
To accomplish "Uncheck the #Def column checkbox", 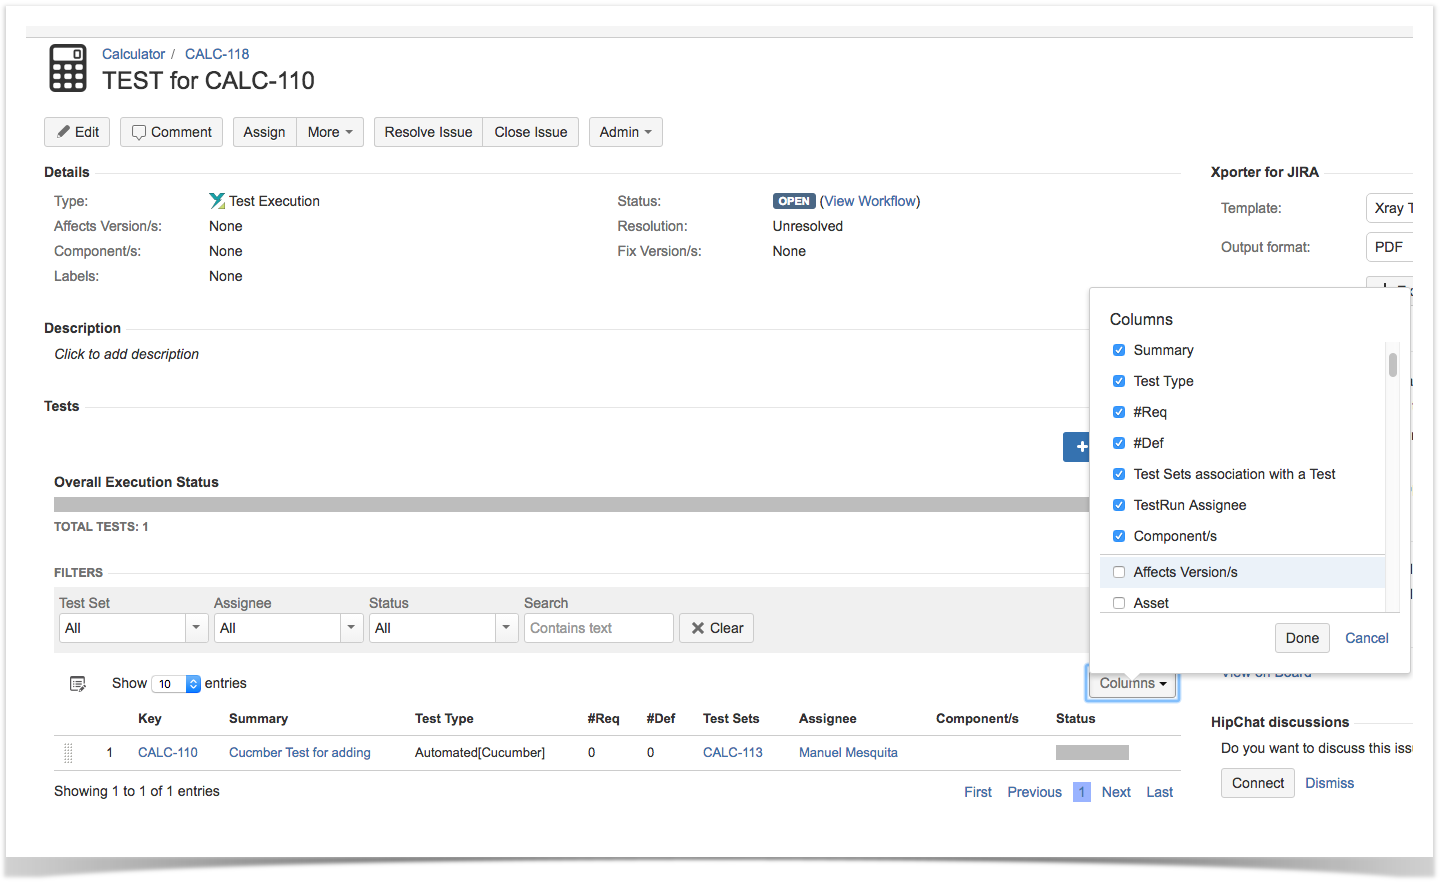I will (1119, 443).
